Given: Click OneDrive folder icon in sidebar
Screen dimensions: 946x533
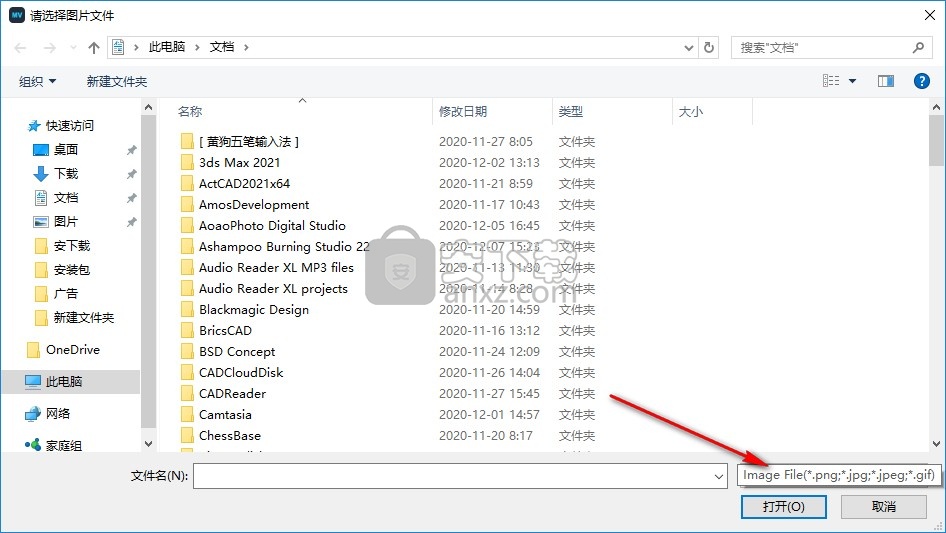Looking at the screenshot, I should [33, 350].
